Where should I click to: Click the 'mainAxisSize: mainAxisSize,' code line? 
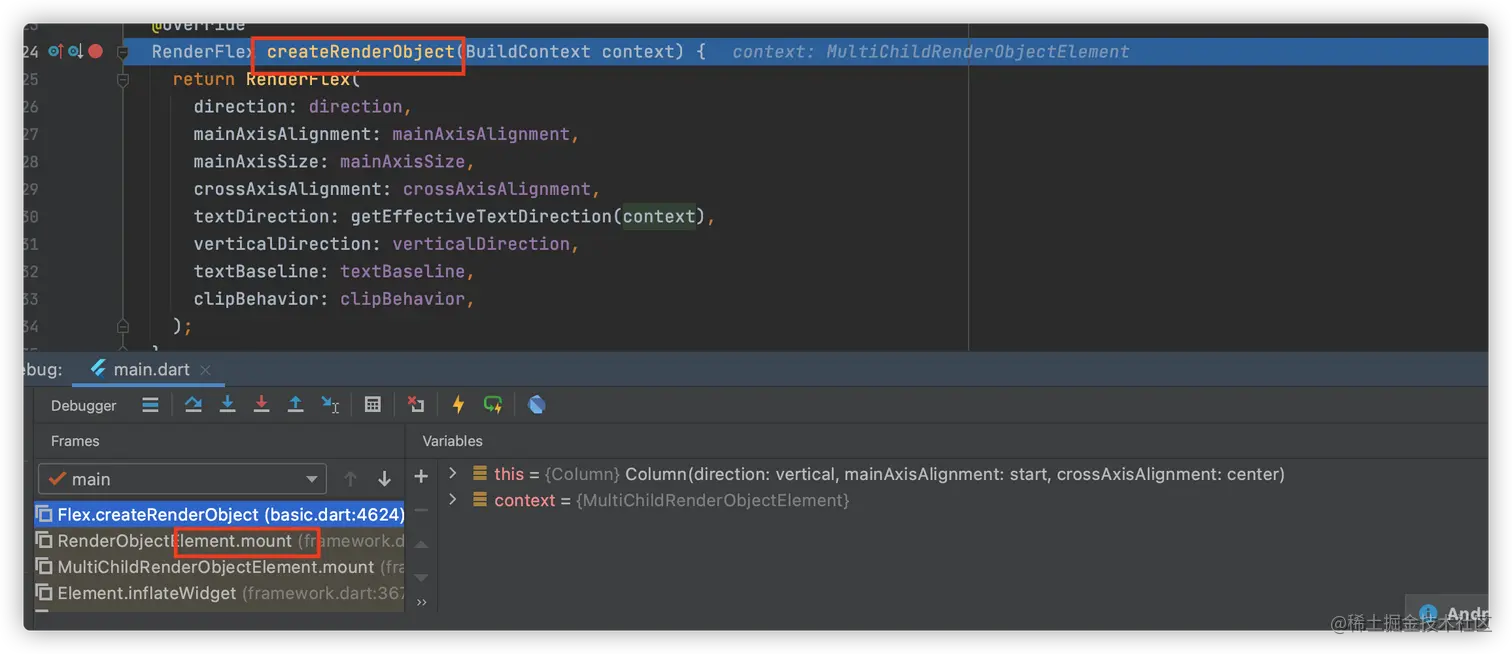334,161
